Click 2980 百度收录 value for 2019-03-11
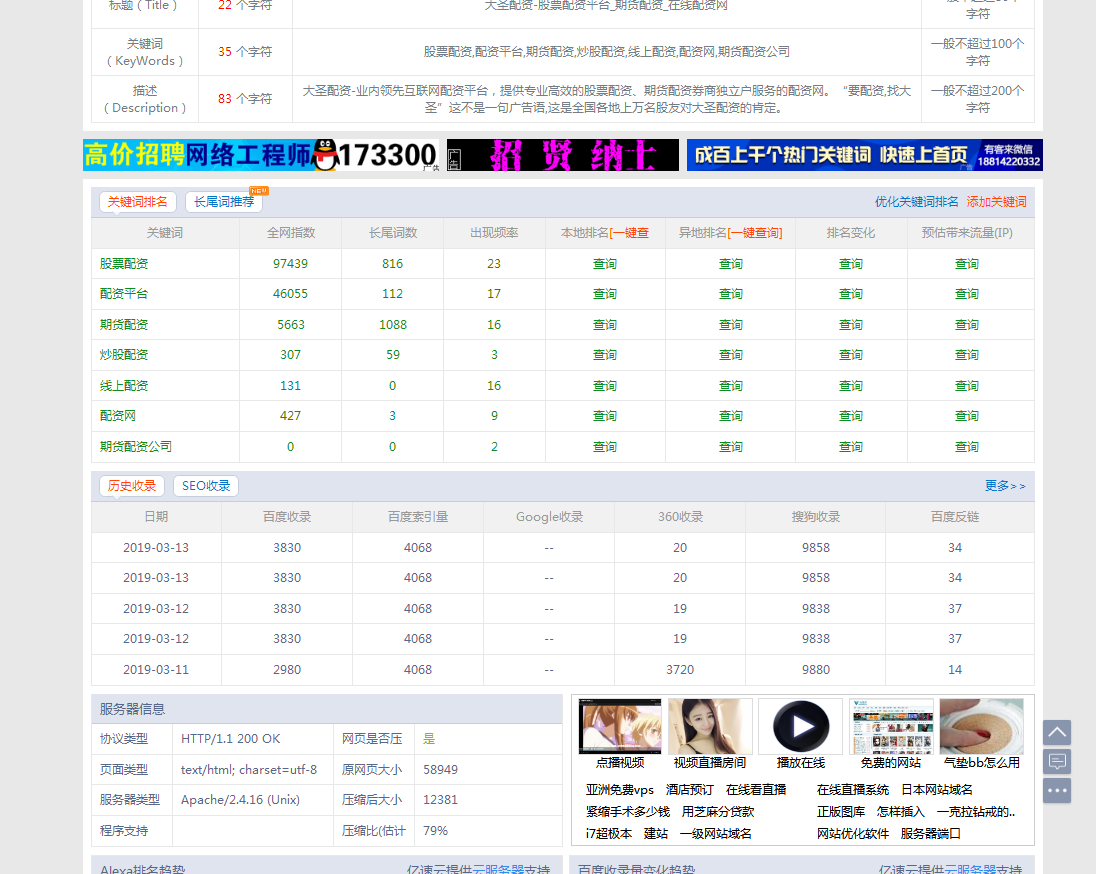 [287, 670]
